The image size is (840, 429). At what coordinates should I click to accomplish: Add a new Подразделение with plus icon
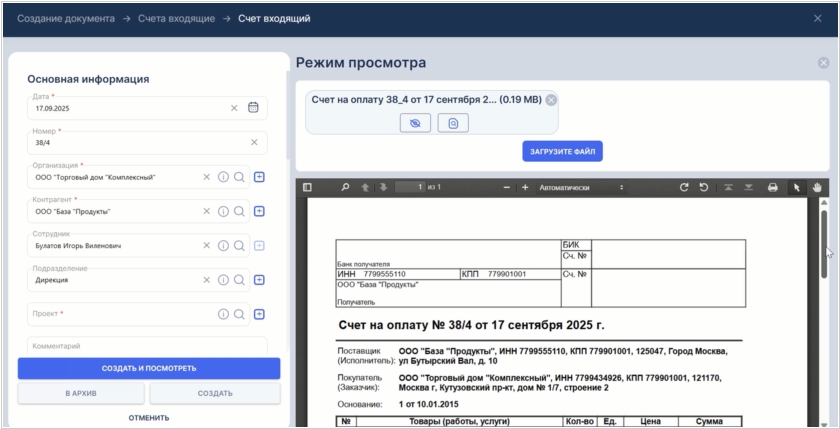point(259,280)
